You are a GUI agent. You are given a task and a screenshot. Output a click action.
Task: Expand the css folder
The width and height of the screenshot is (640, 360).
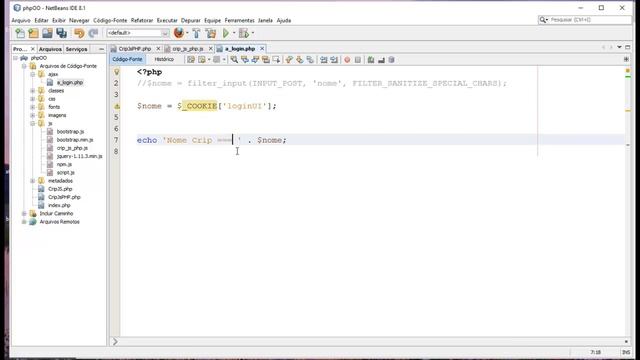[33, 99]
